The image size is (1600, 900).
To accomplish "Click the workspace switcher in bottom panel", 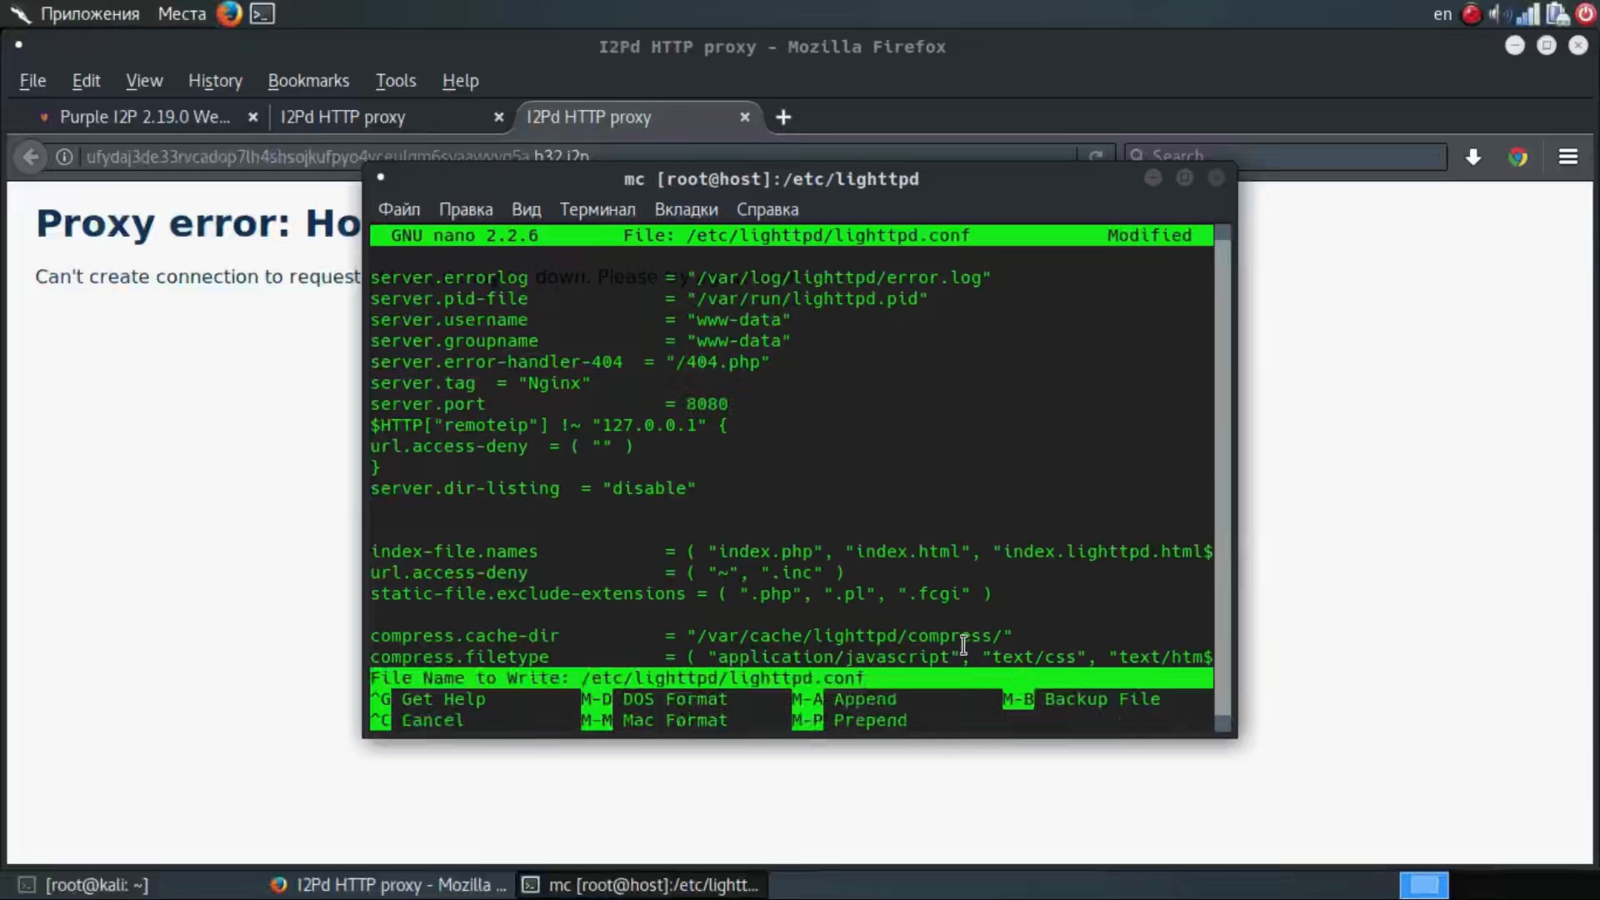I will pyautogui.click(x=1424, y=885).
